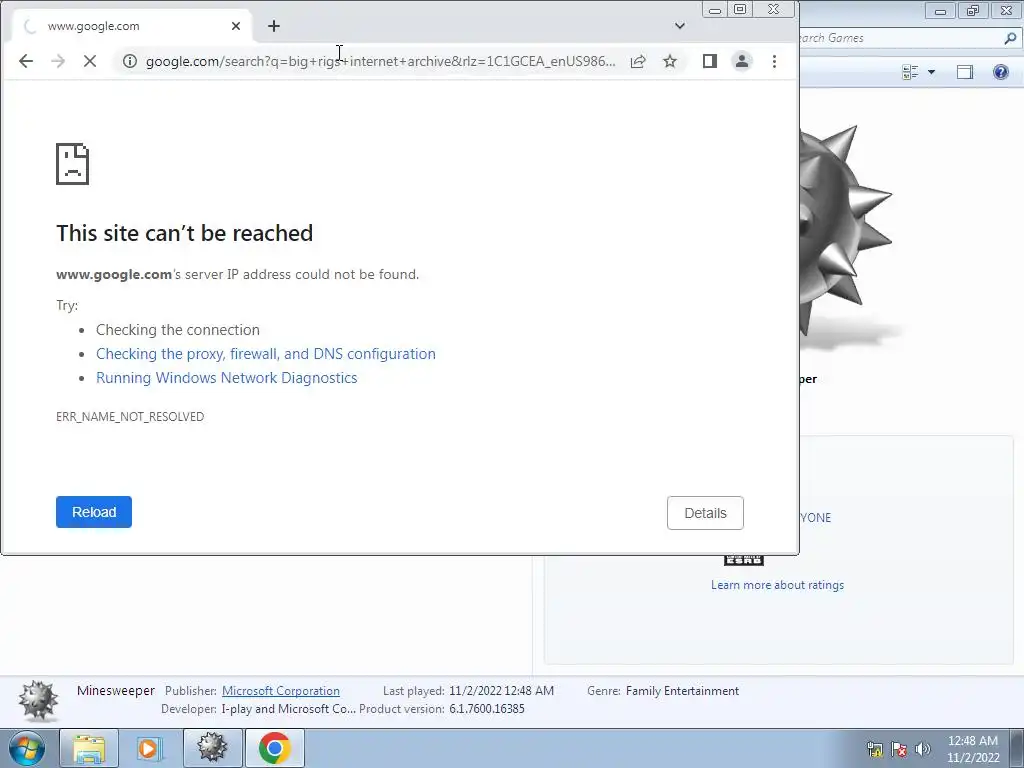Viewport: 1024px width, 768px height.
Task: Click the Minesweeper icon in details pane
Action: [38, 700]
